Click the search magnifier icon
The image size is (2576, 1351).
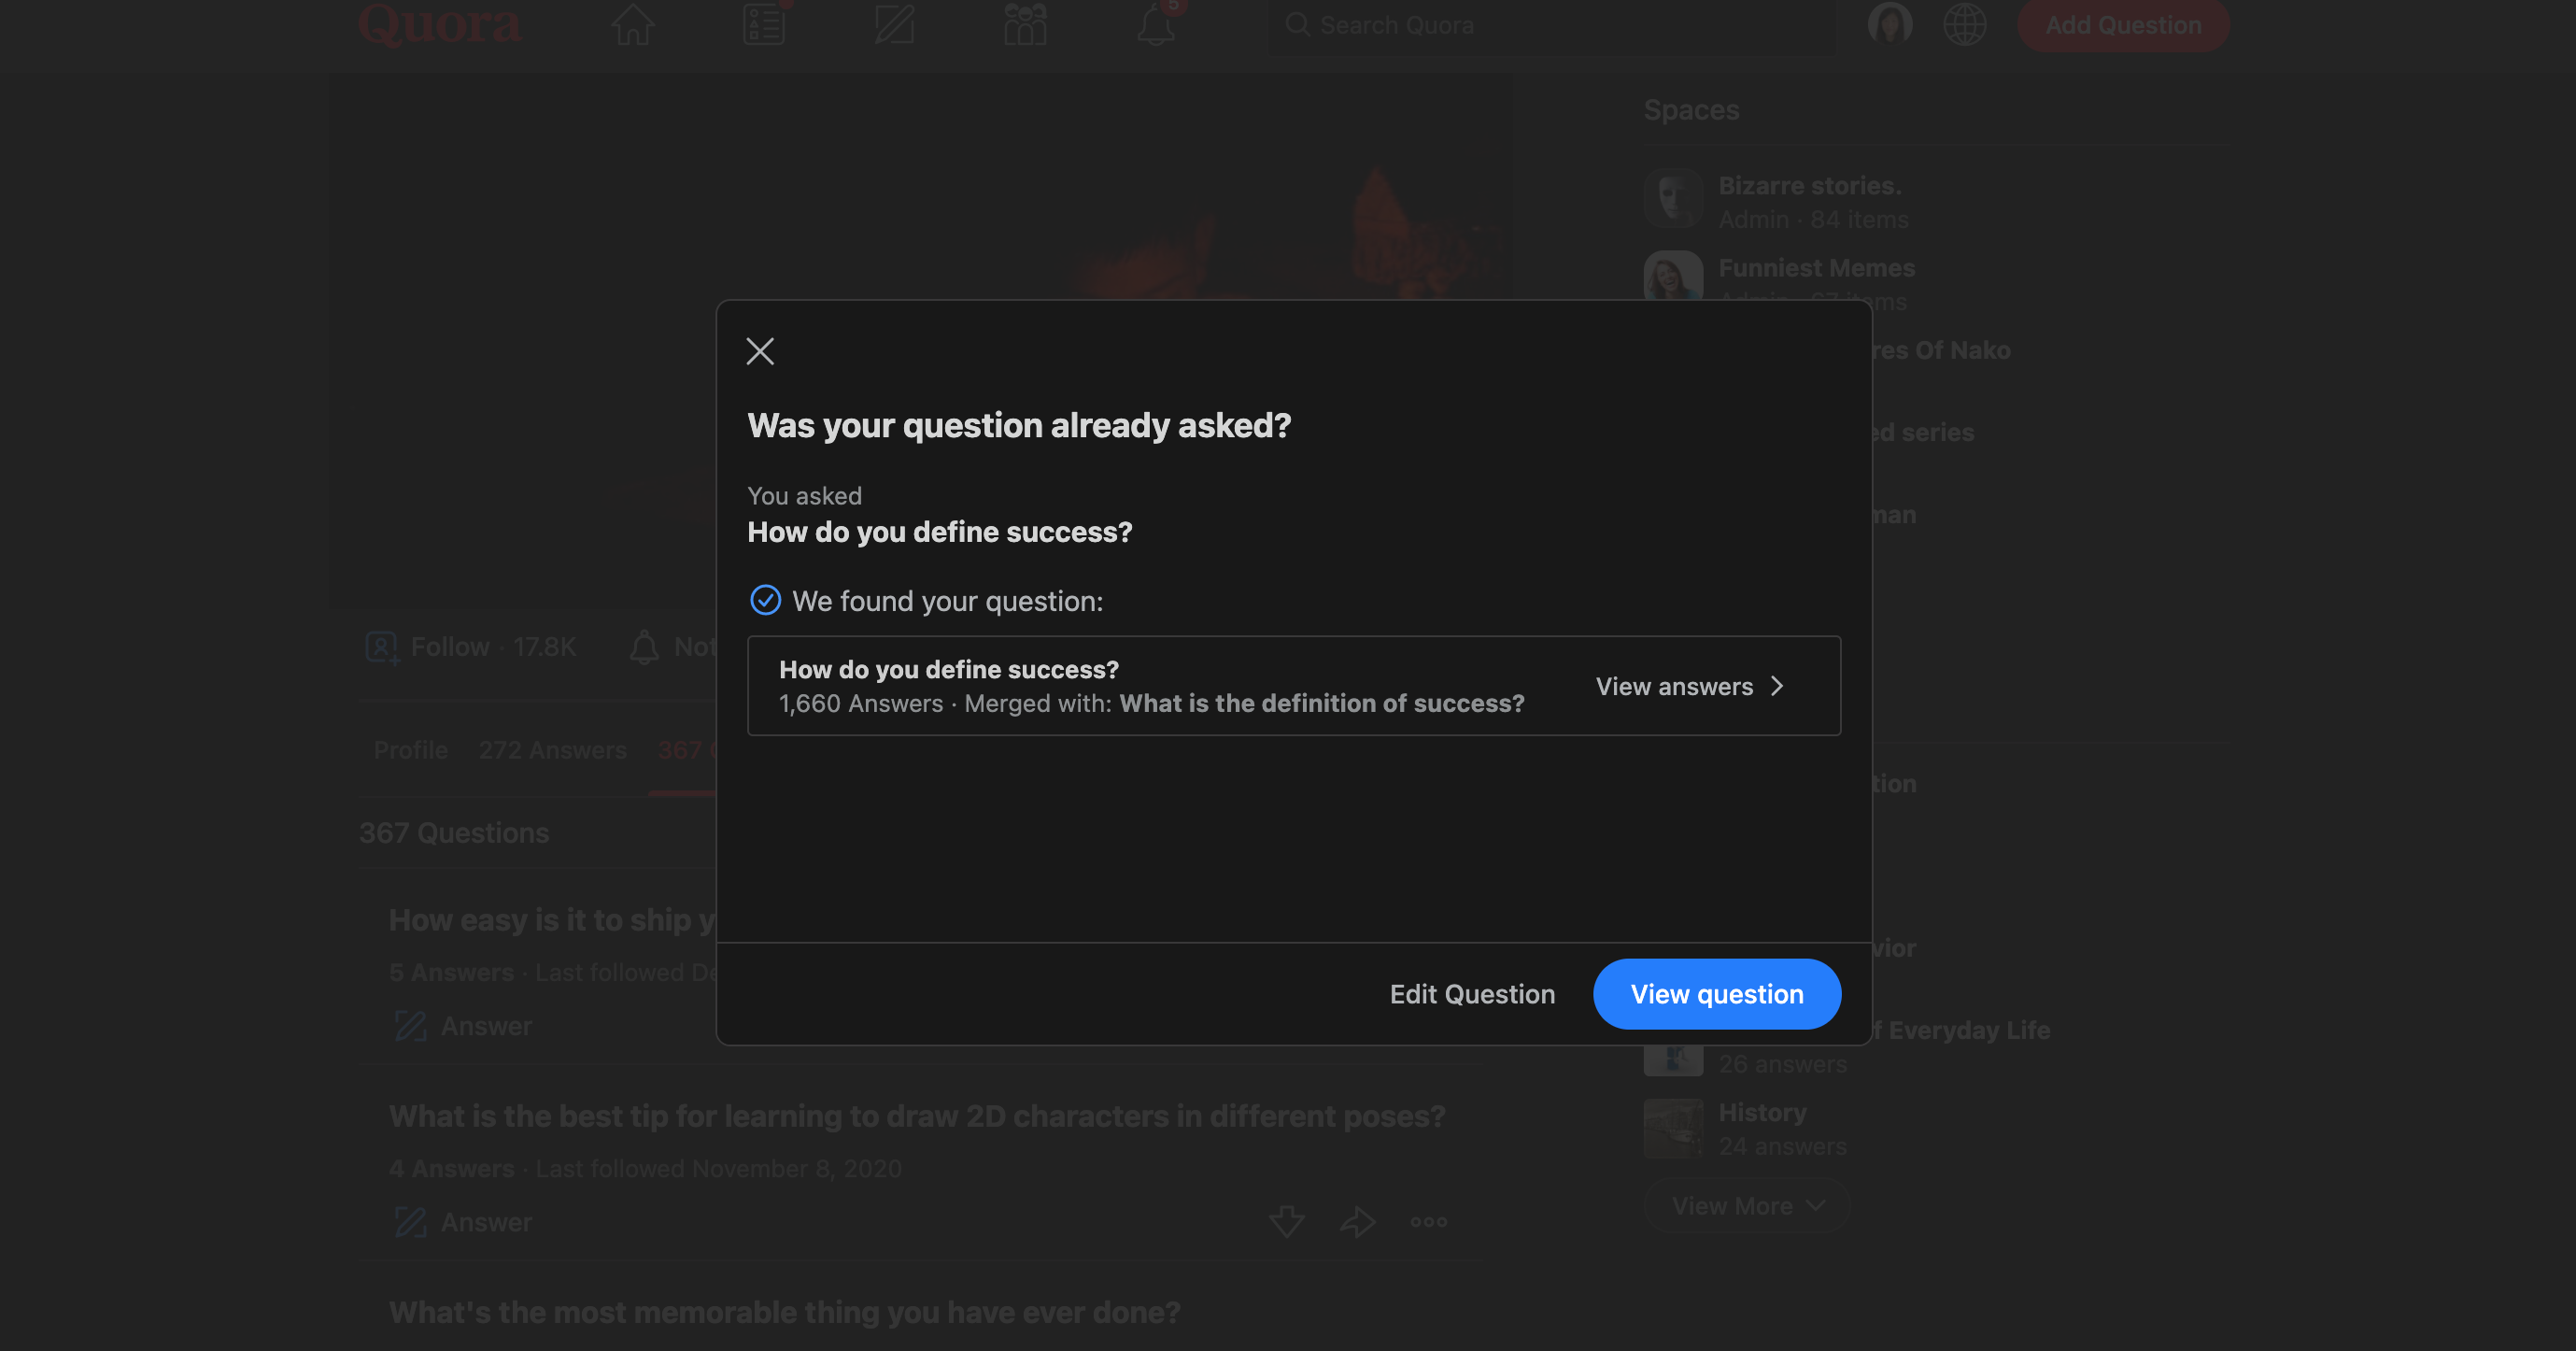(x=1299, y=24)
